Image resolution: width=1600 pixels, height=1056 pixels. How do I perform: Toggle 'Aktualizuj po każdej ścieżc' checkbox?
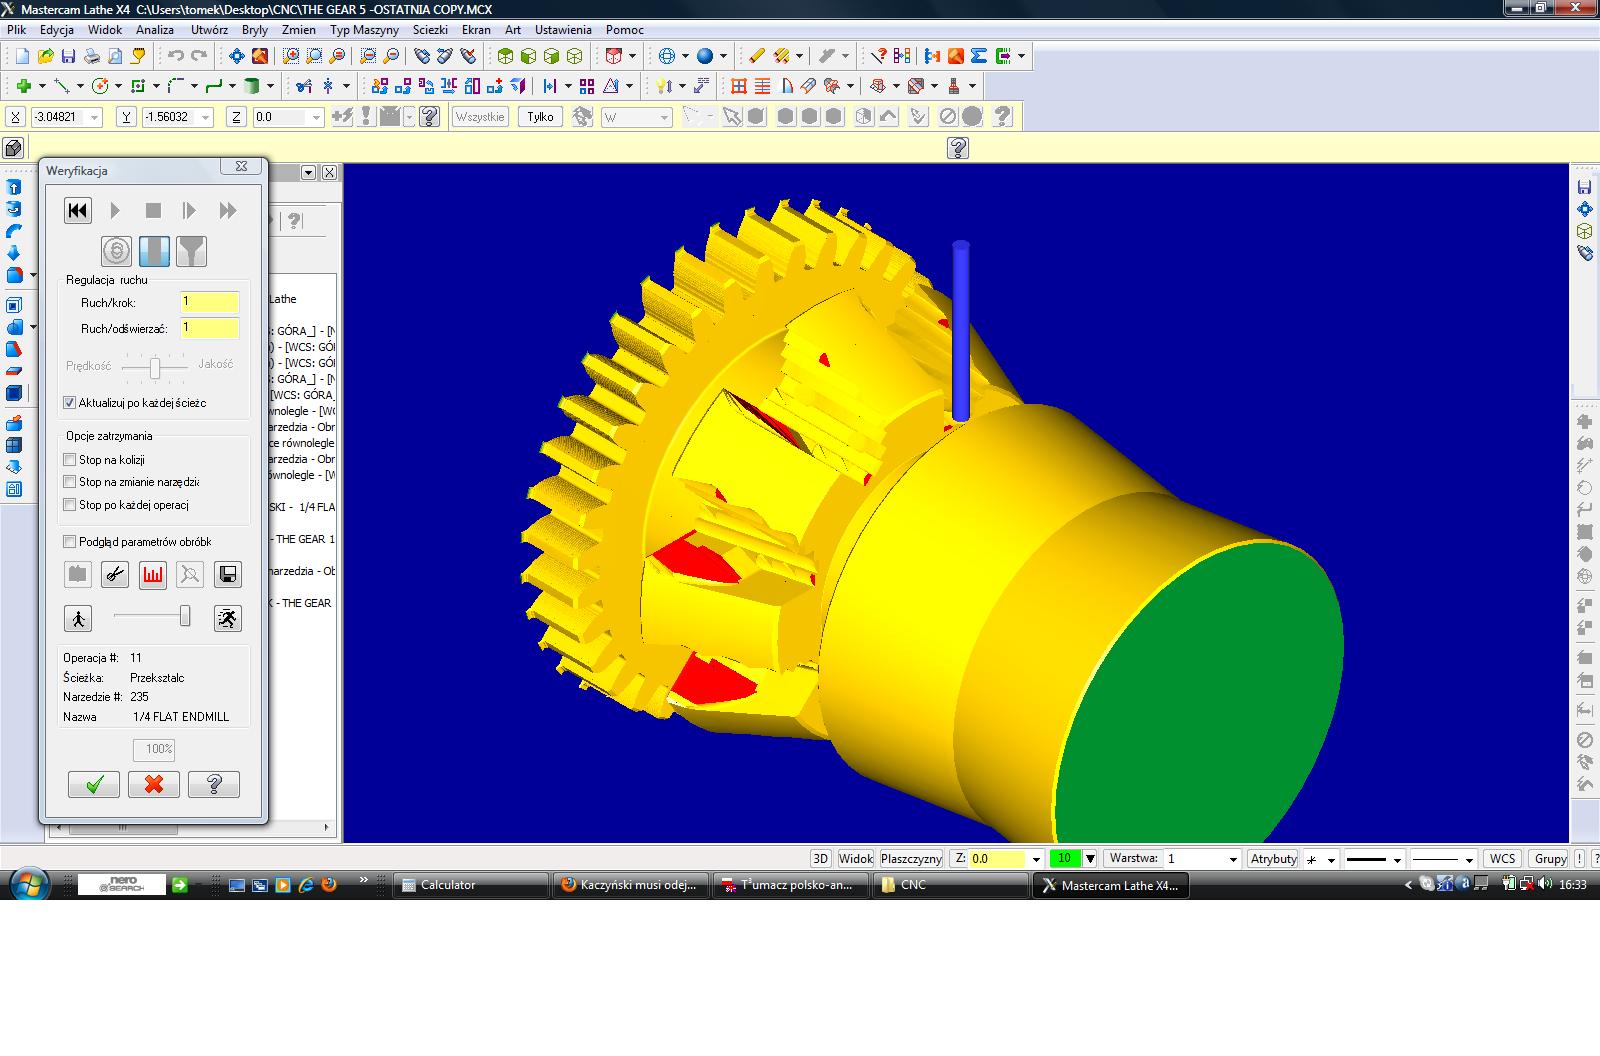(69, 403)
